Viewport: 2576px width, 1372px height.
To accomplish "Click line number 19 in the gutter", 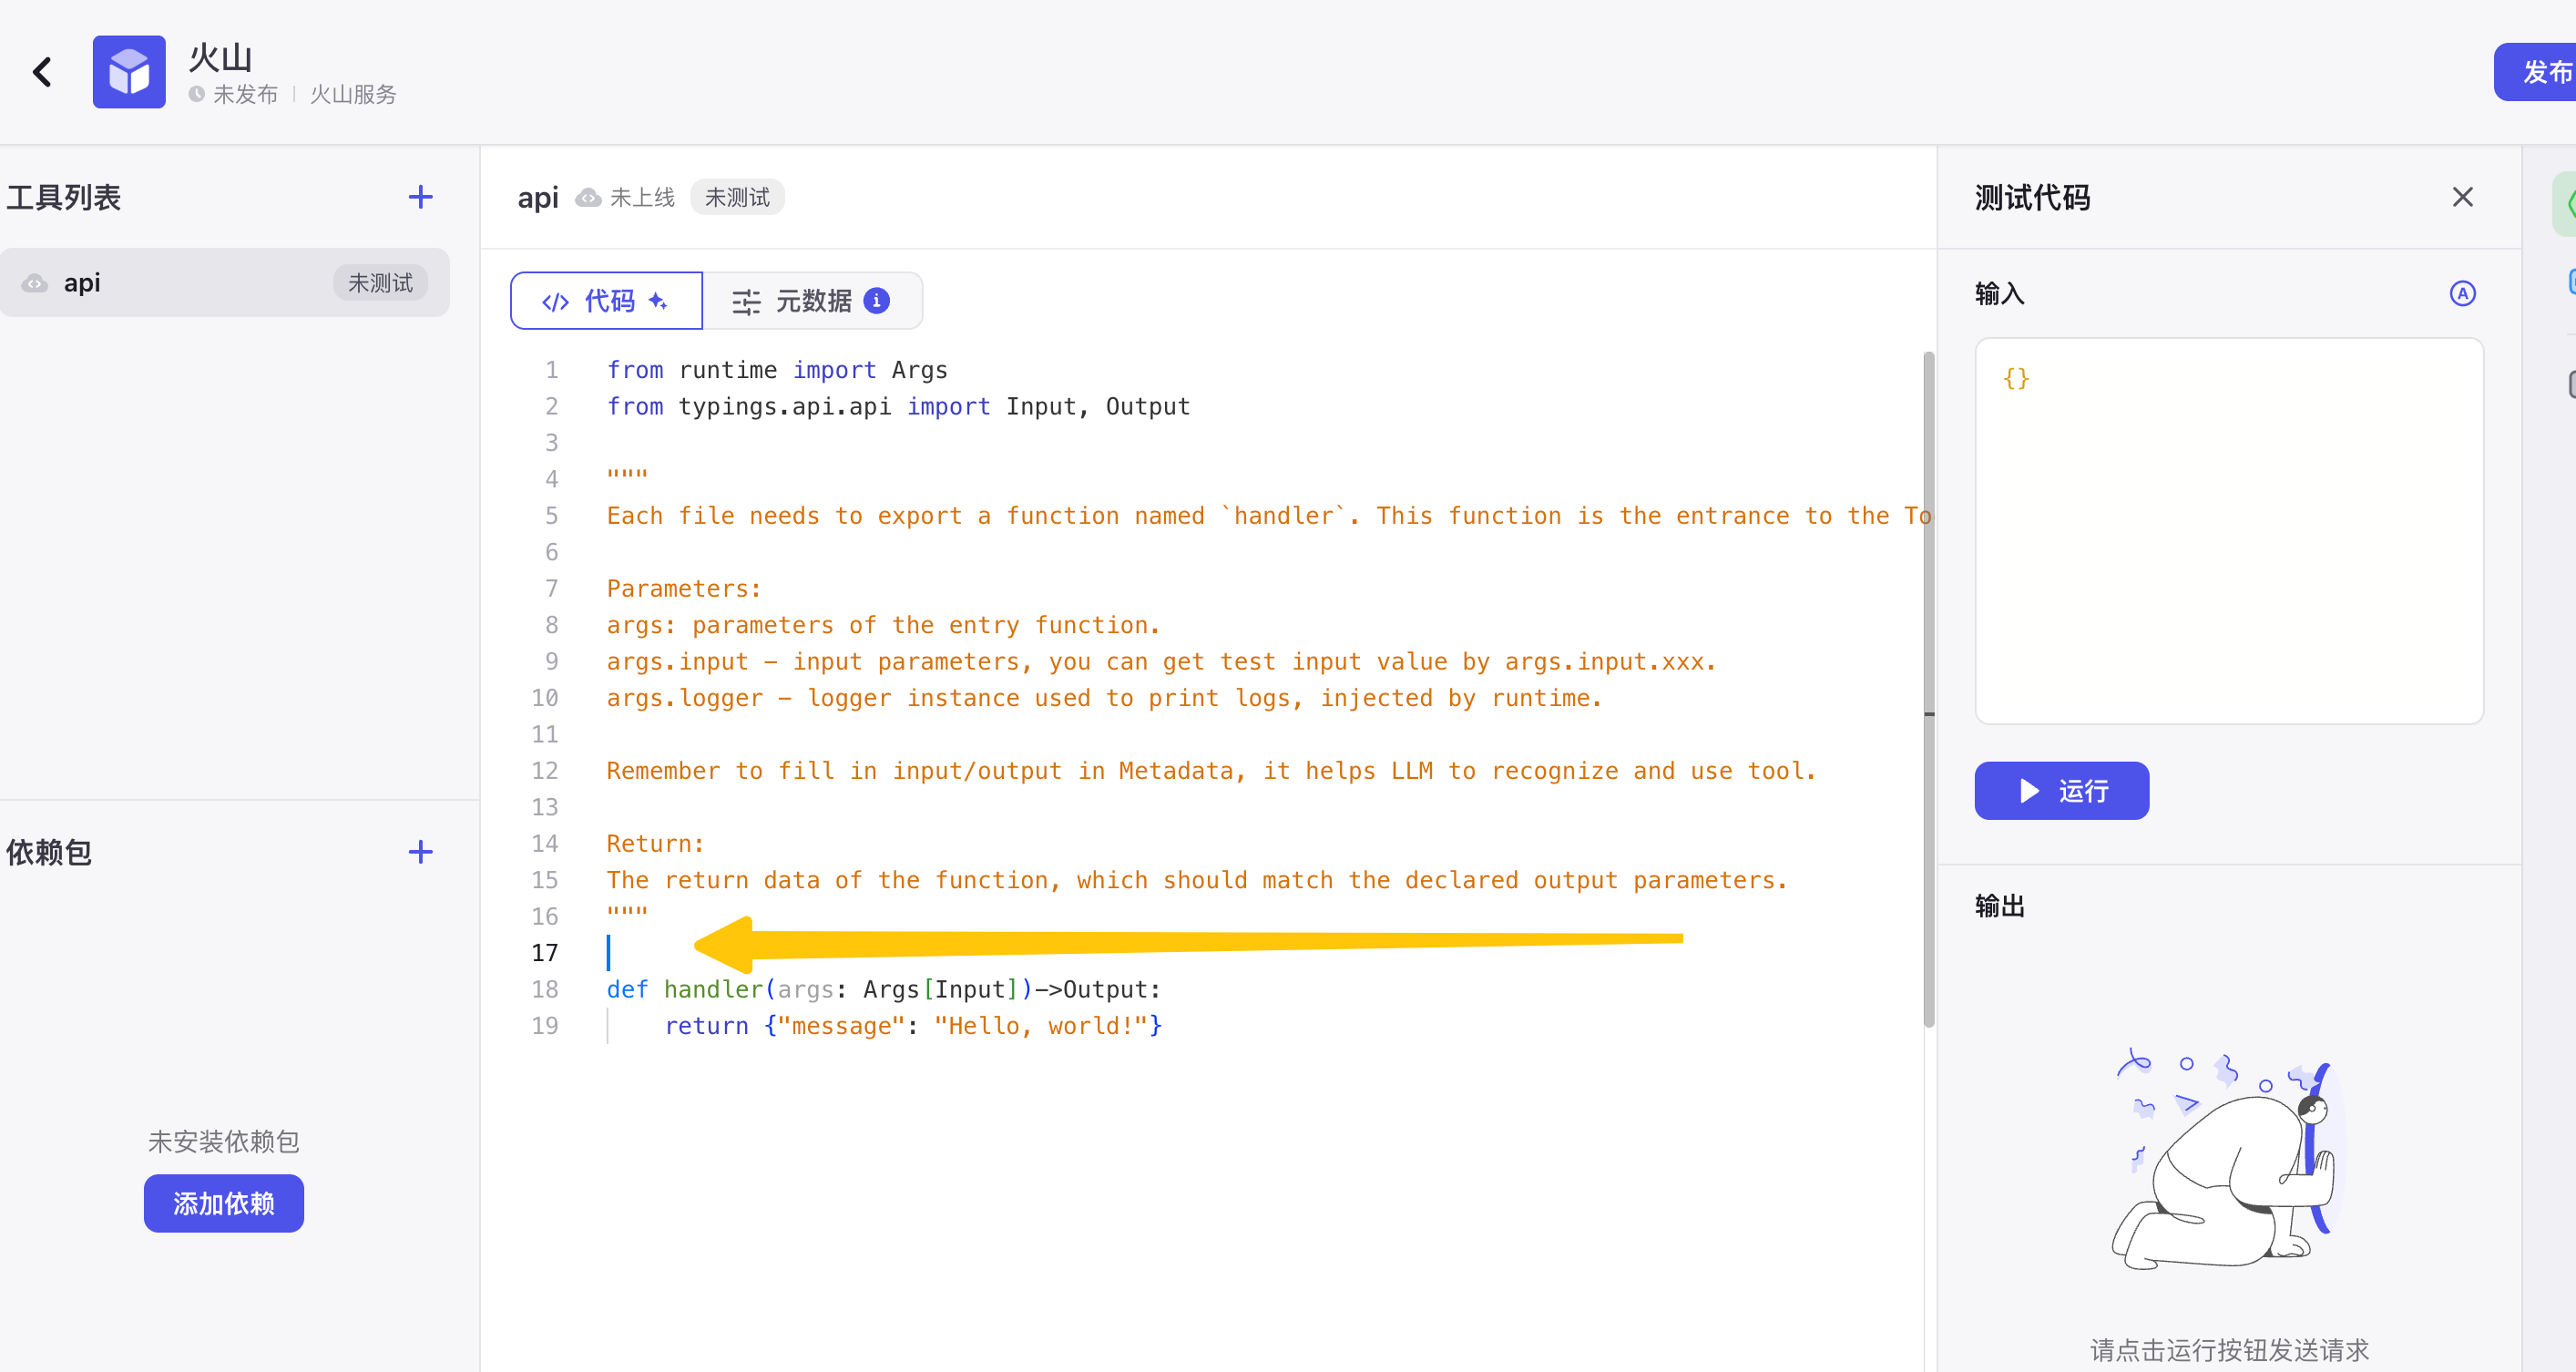I will pos(545,1026).
